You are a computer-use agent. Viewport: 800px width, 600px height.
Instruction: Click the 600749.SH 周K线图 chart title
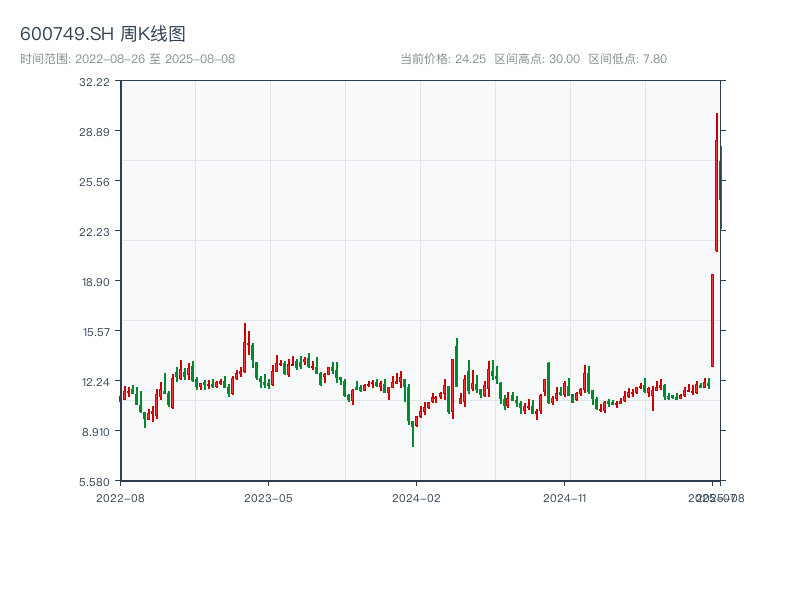coord(103,34)
